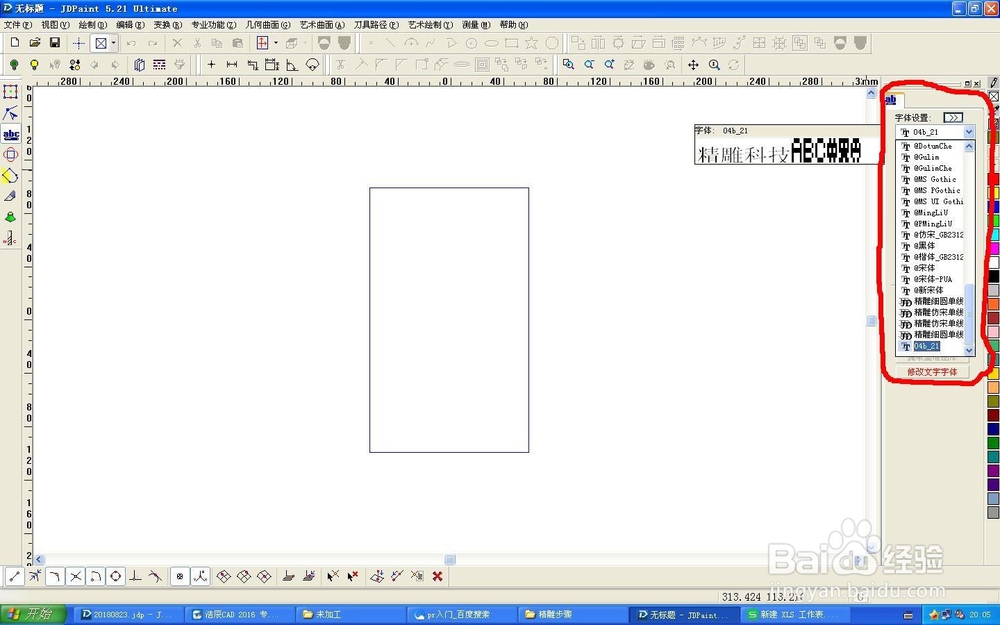1000x625 pixels.
Task: Open the 视图 menu
Action: pyautogui.click(x=55, y=25)
